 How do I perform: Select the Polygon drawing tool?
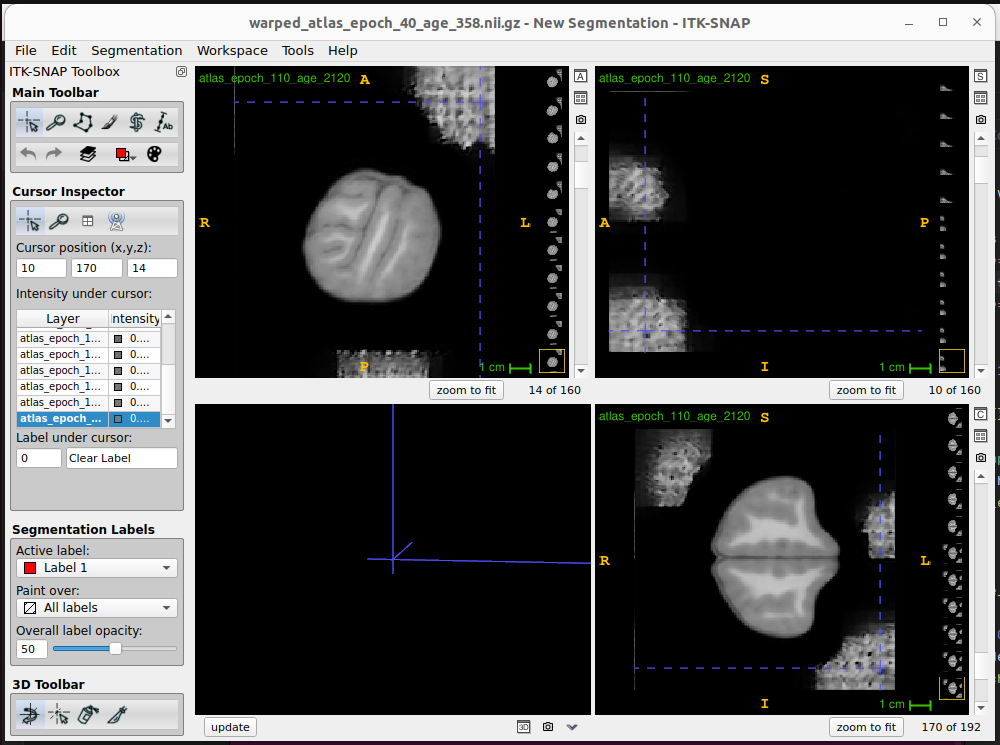(x=83, y=122)
